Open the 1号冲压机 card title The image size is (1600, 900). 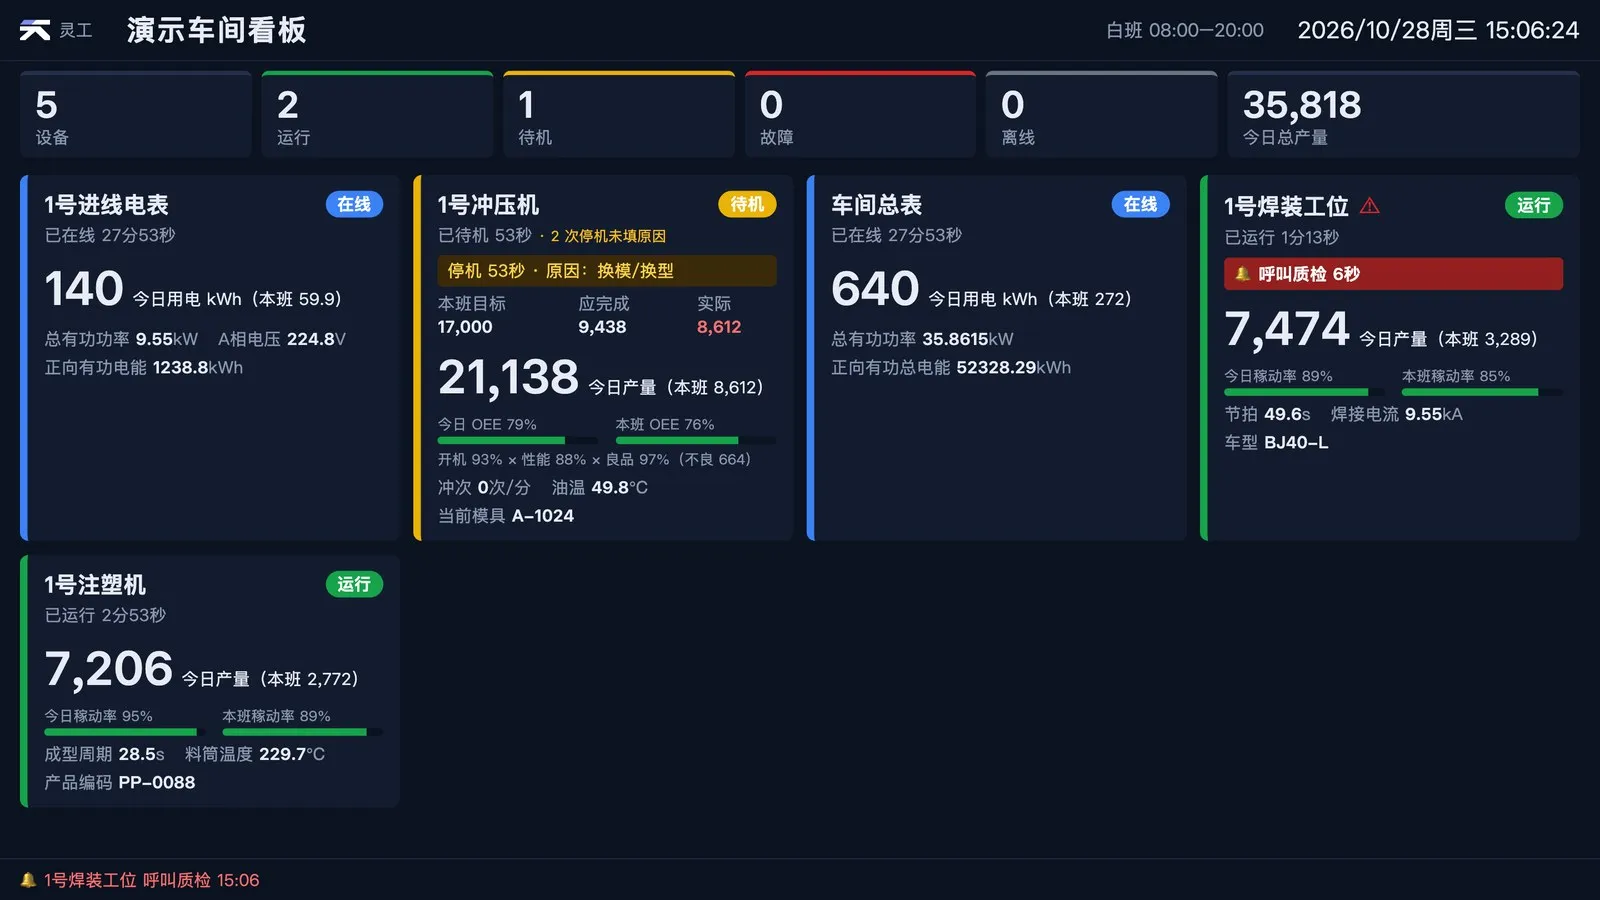tap(488, 205)
